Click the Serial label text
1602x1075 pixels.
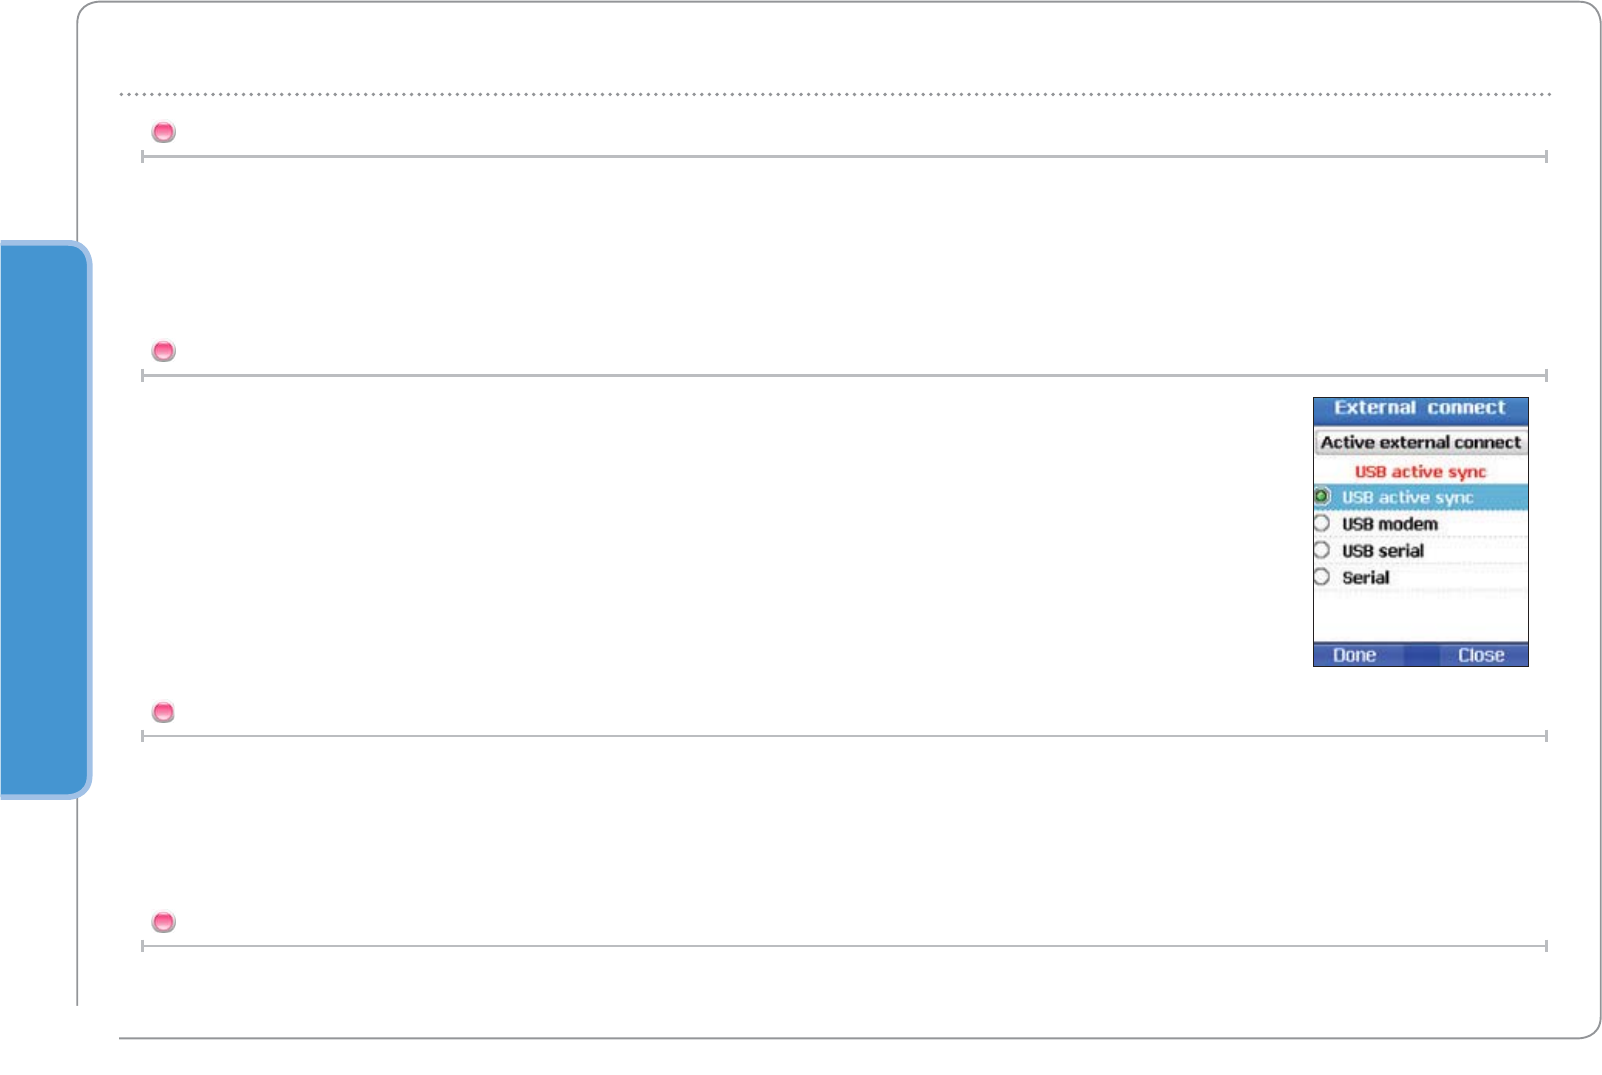1365,578
